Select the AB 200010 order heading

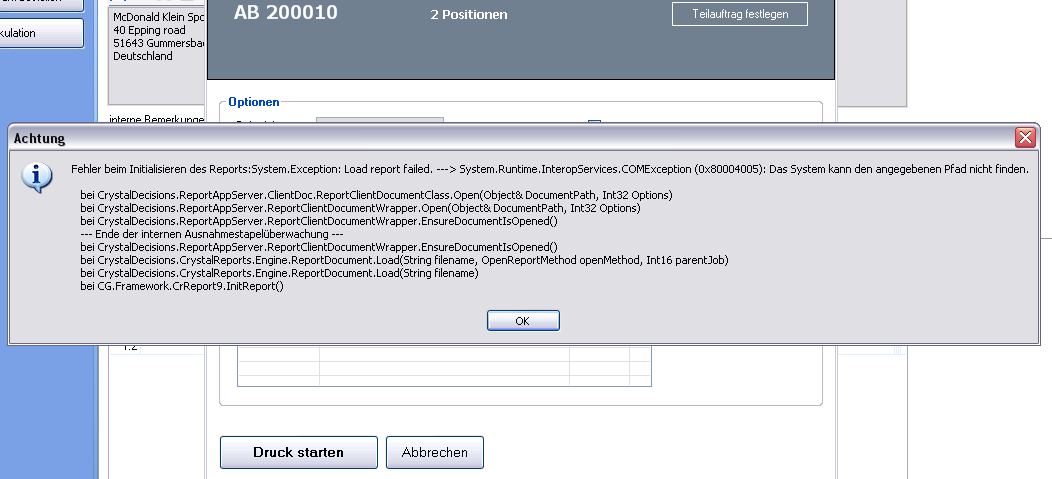coord(286,14)
